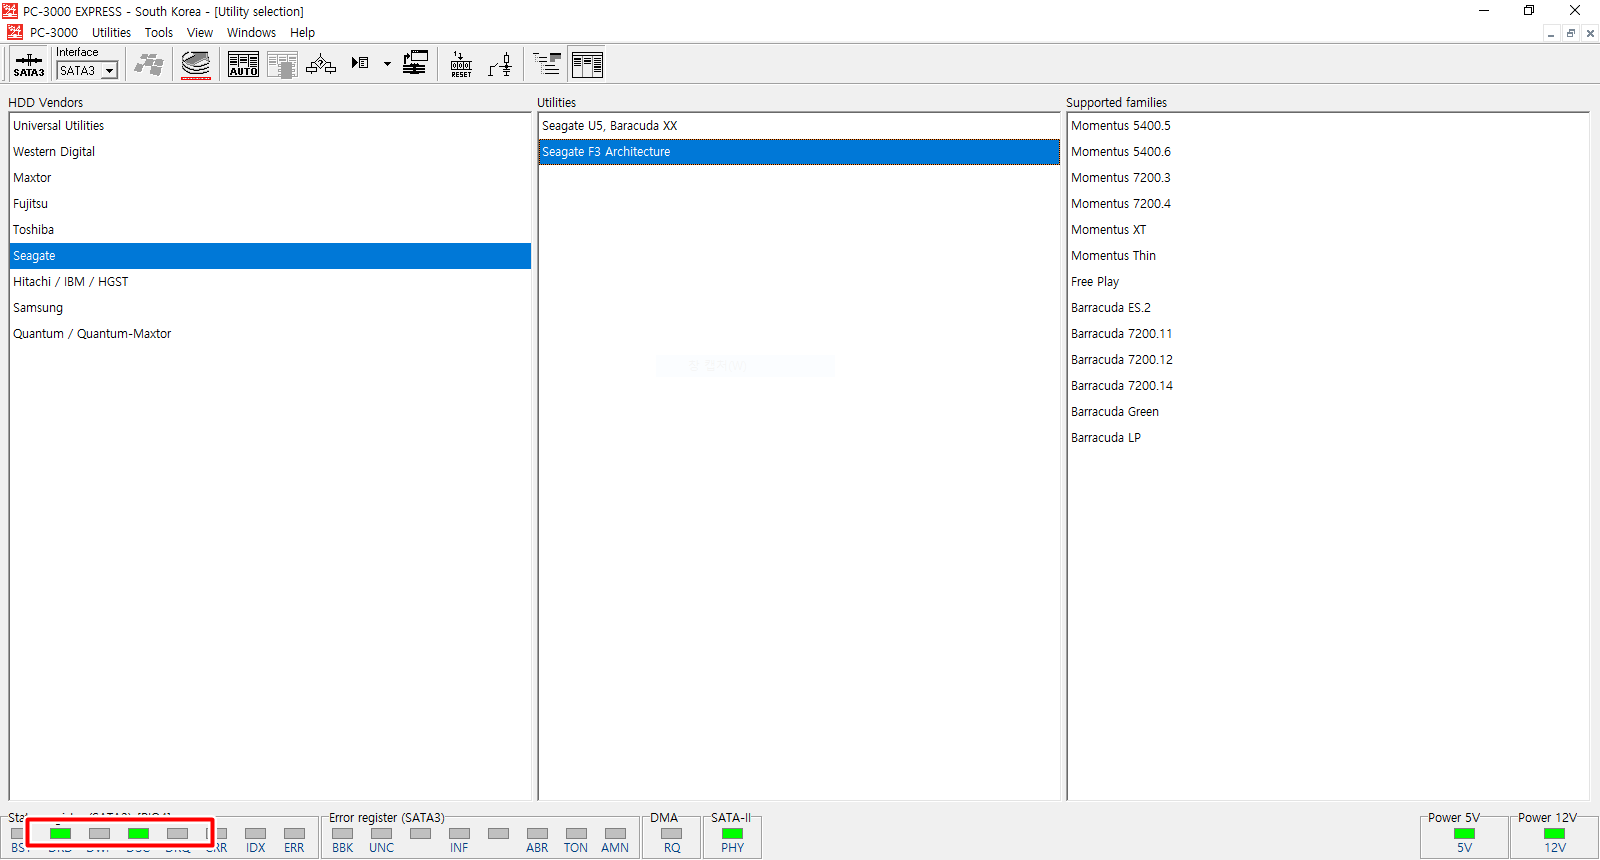Select Seagate F3 Architecture utility
The height and width of the screenshot is (860, 1600).
799,152
